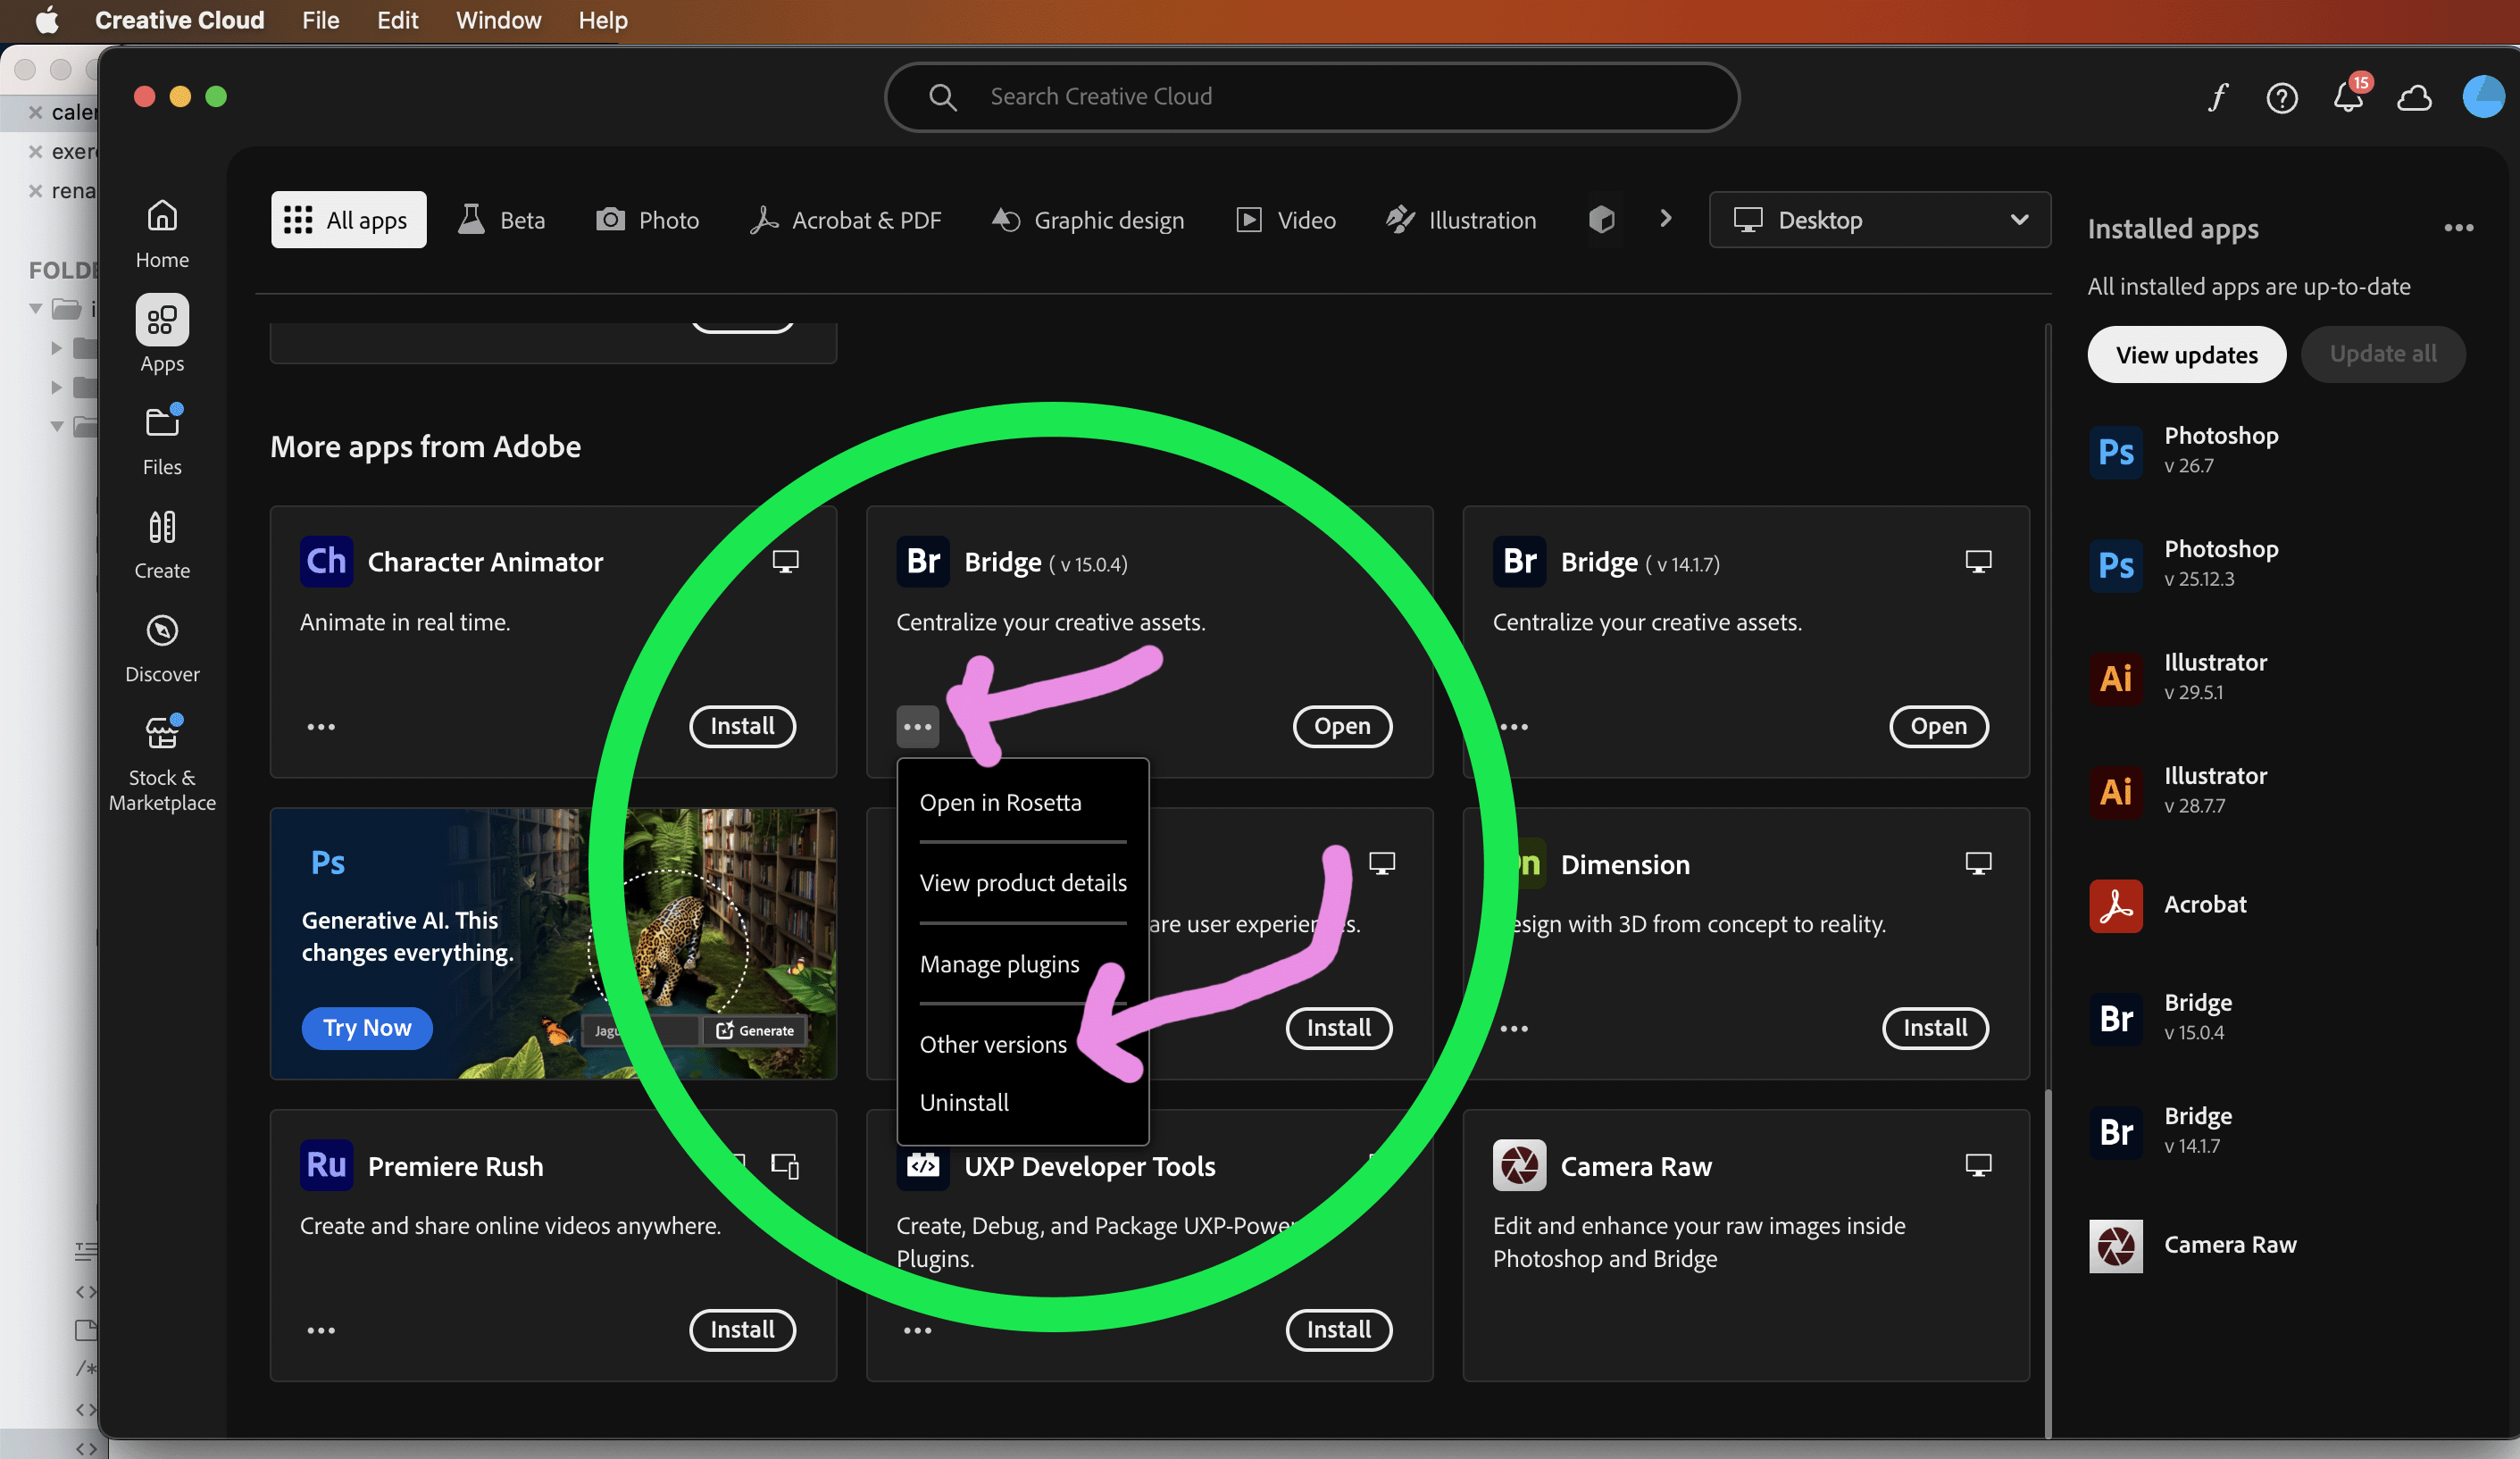Switch to the Photo tab

647,219
